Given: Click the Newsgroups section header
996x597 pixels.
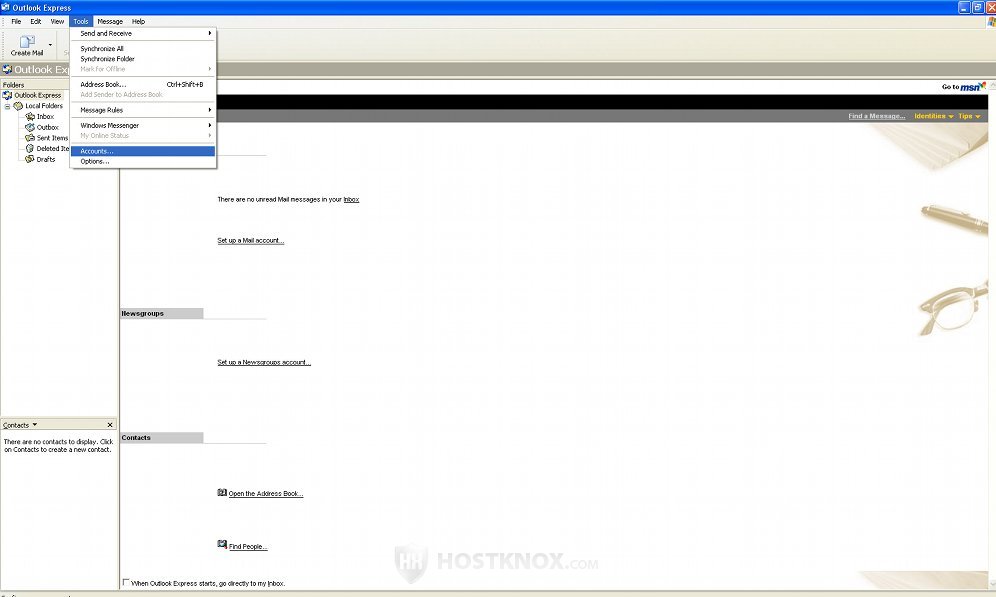Looking at the screenshot, I should tap(162, 313).
